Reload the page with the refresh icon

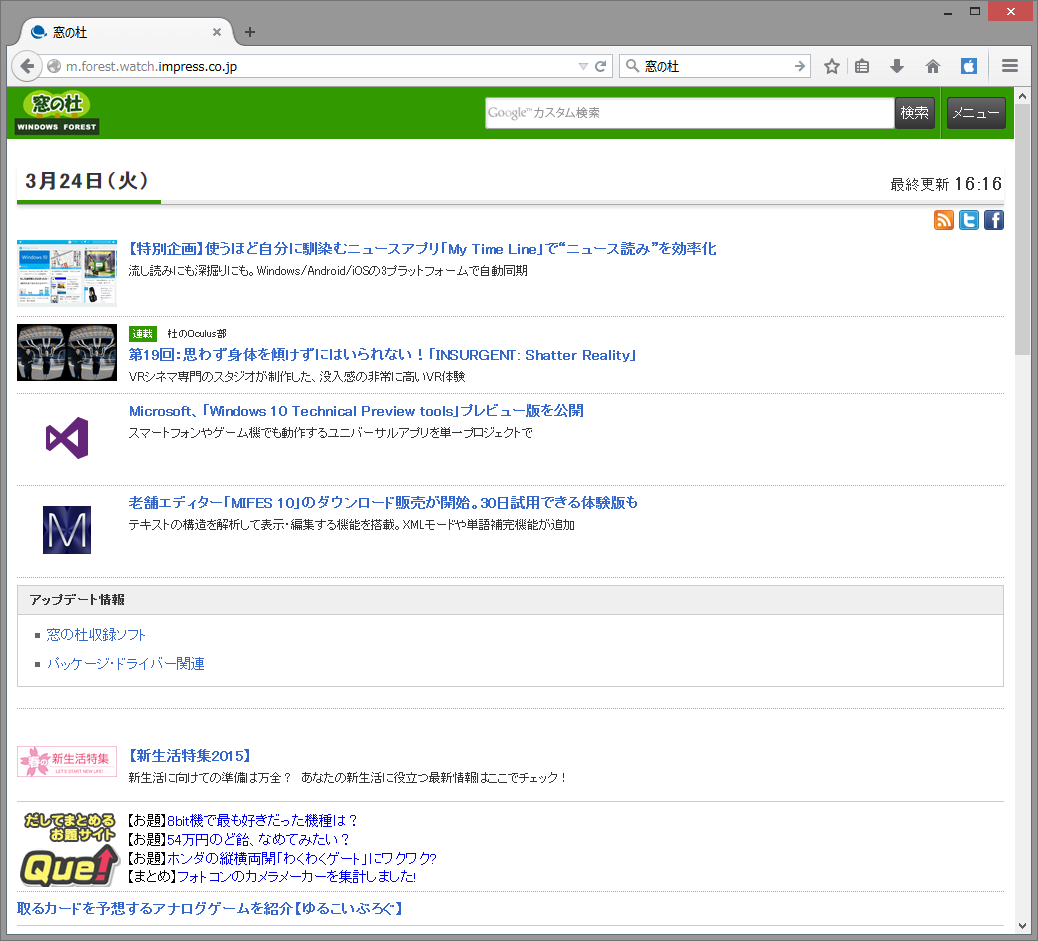pyautogui.click(x=600, y=66)
